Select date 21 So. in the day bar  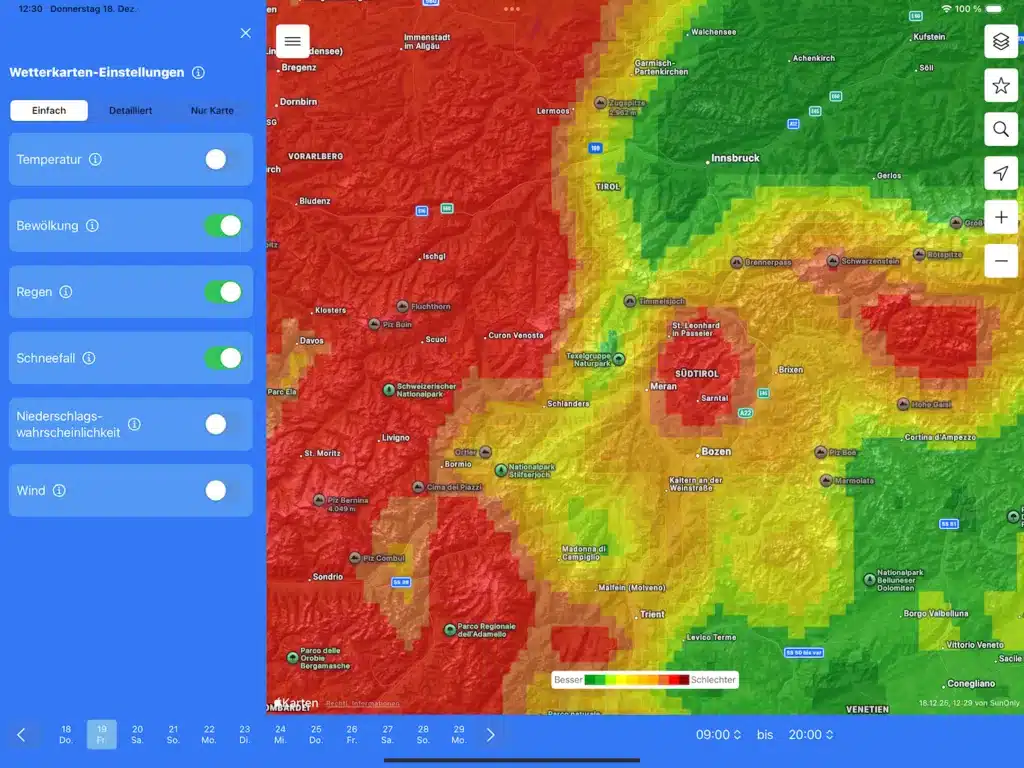coord(173,735)
